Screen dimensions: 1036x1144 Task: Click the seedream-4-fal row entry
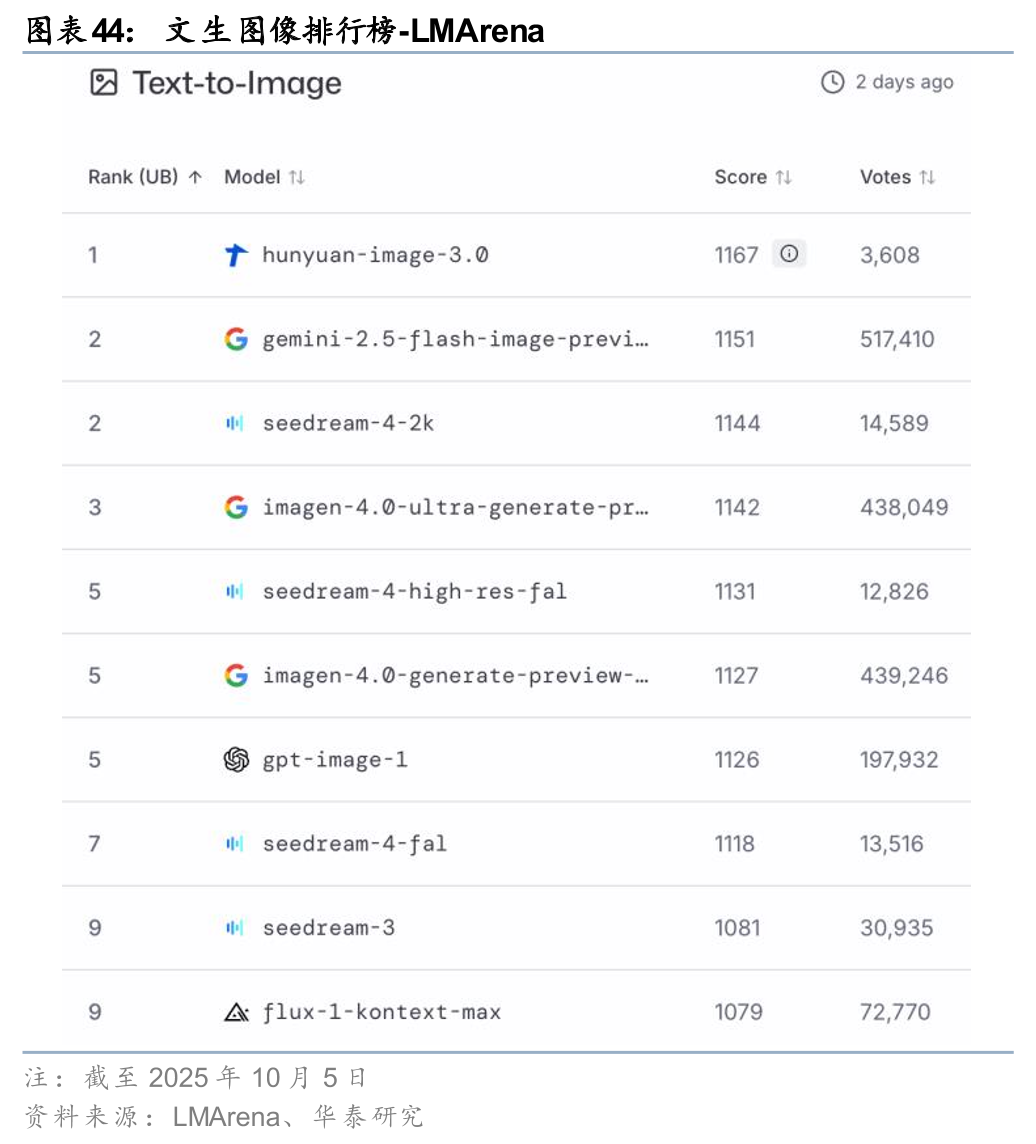point(354,844)
